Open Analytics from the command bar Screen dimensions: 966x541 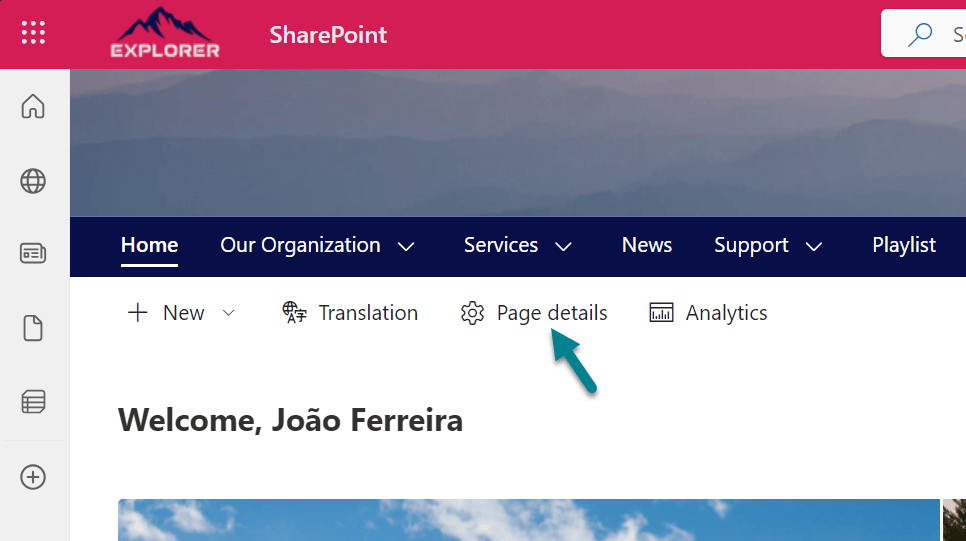(708, 313)
